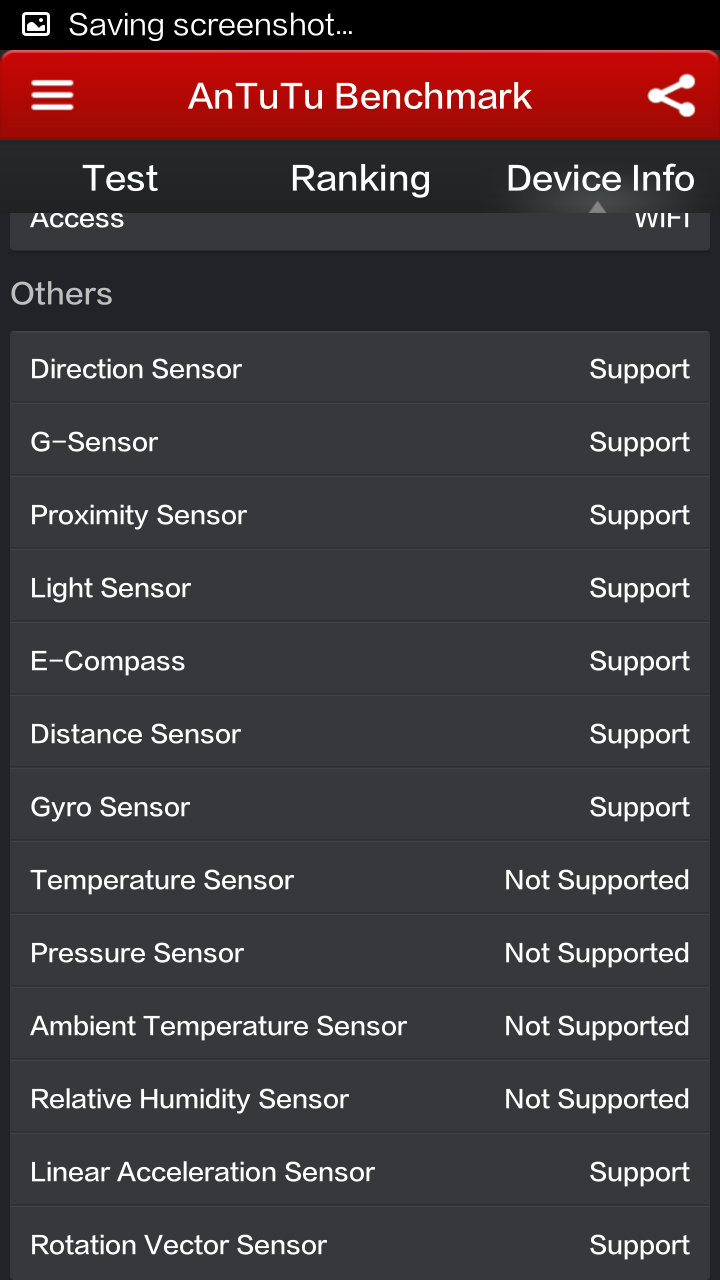Tap the Gyro Sensor row
The width and height of the screenshot is (720, 1280).
(360, 806)
